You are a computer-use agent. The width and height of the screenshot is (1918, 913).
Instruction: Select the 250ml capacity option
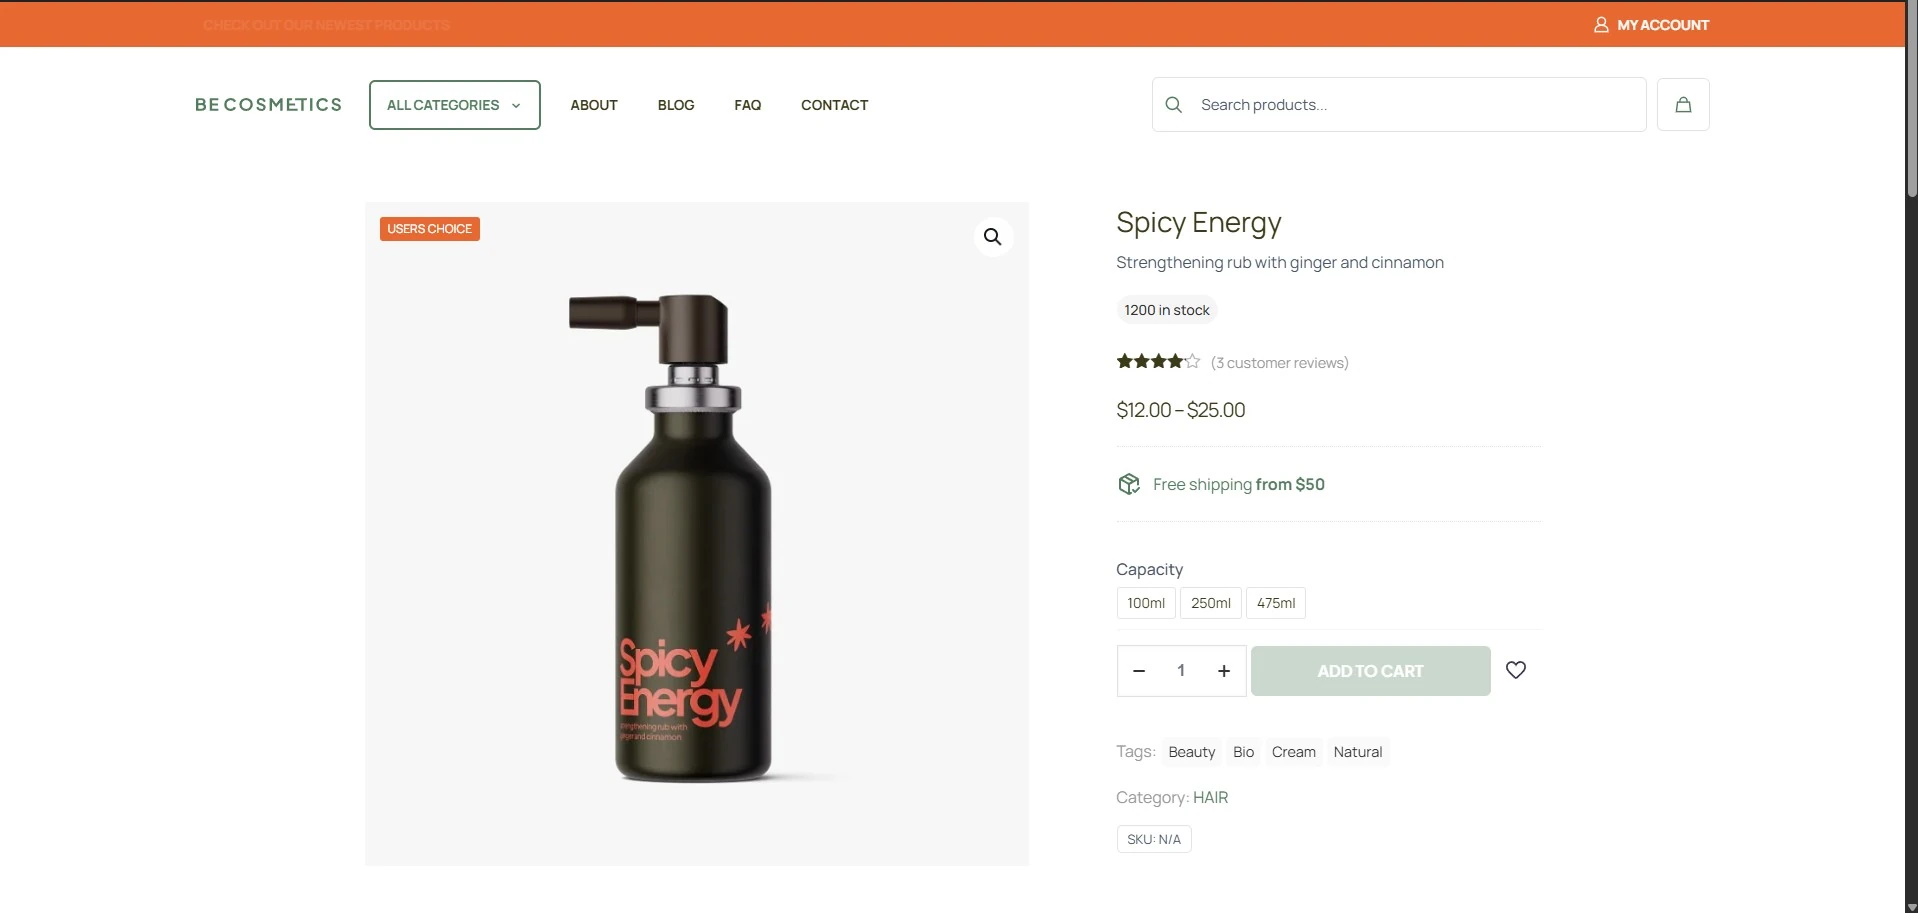(x=1210, y=603)
